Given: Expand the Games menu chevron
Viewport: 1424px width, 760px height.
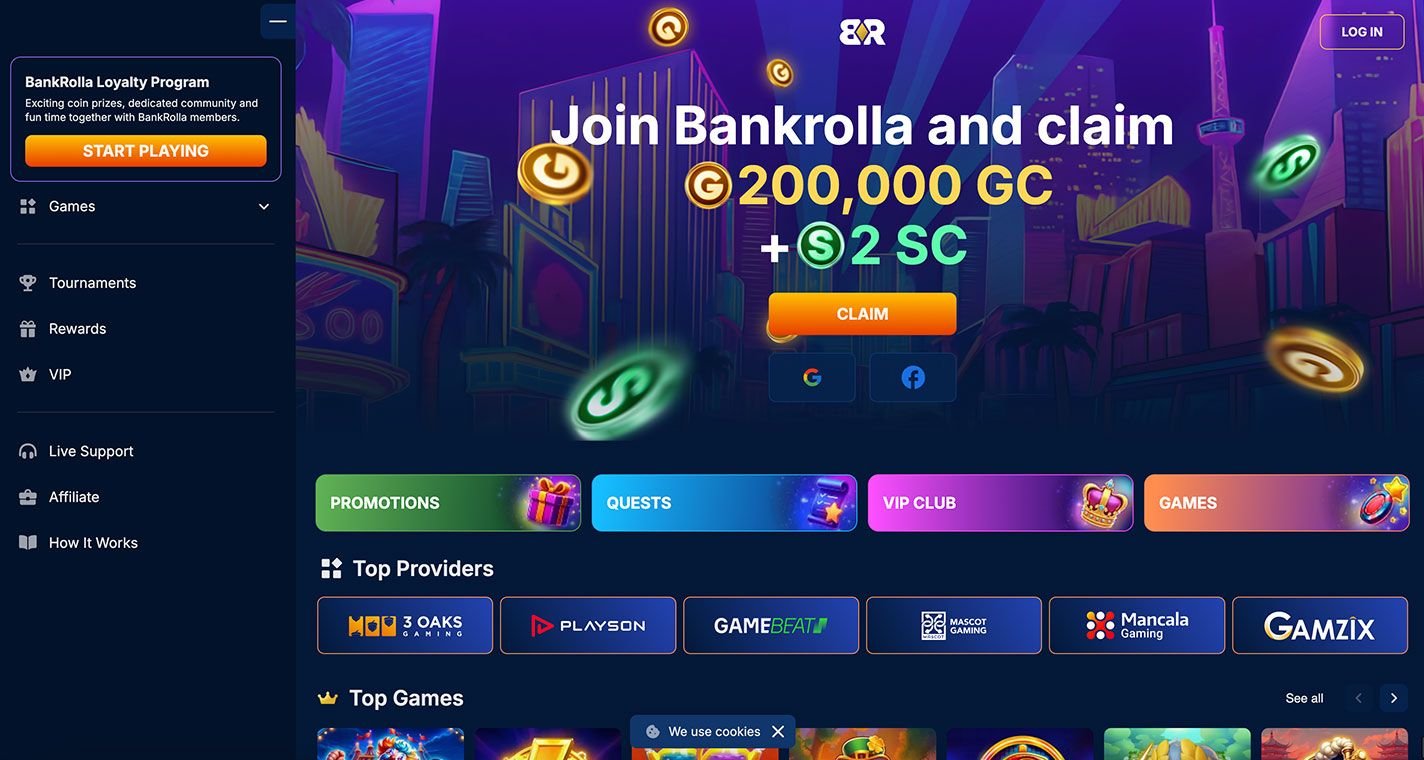Looking at the screenshot, I should coord(264,207).
